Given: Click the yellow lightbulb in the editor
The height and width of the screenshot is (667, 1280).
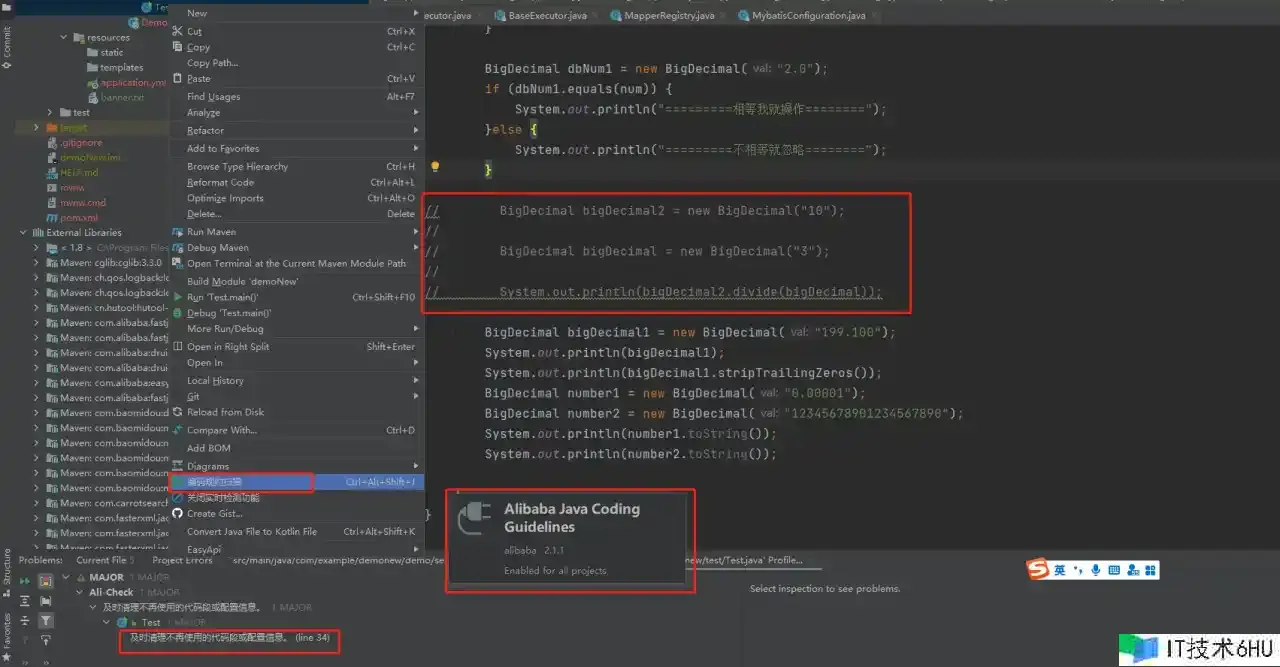Looking at the screenshot, I should coord(435,167).
